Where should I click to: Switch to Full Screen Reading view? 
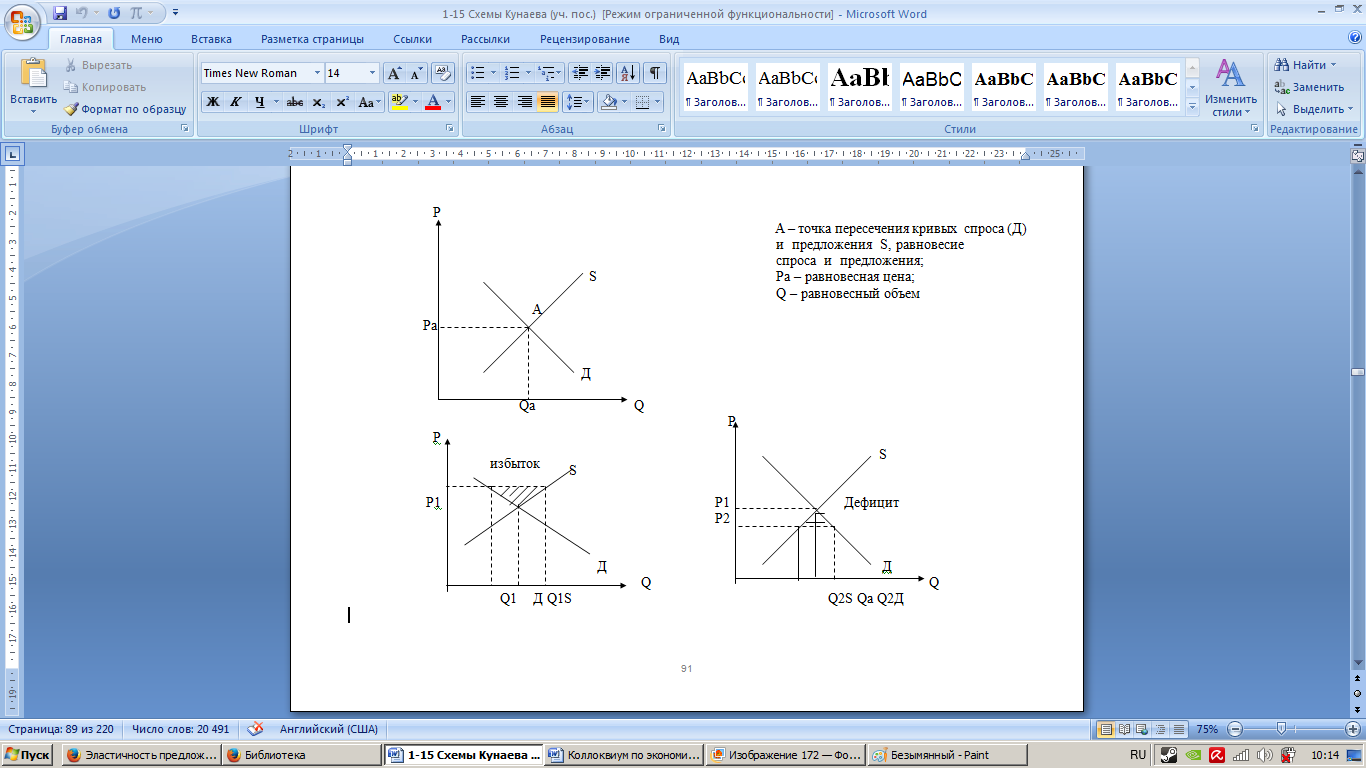[1124, 729]
